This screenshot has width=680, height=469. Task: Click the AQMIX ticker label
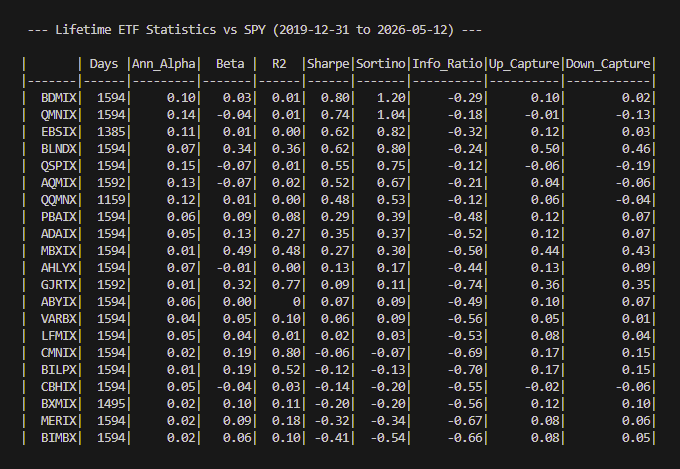59,183
